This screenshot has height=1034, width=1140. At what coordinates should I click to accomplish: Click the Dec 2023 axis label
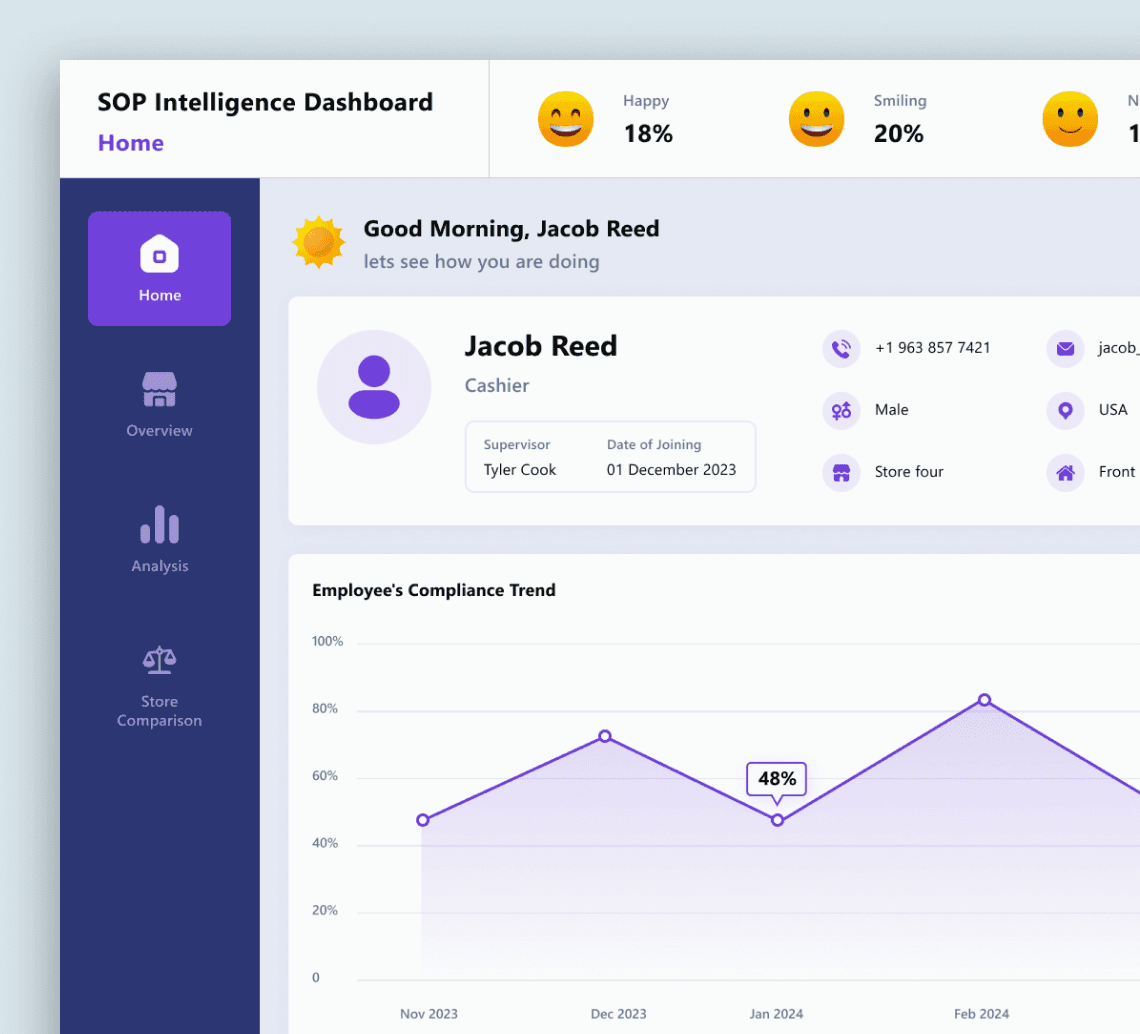(x=619, y=1014)
